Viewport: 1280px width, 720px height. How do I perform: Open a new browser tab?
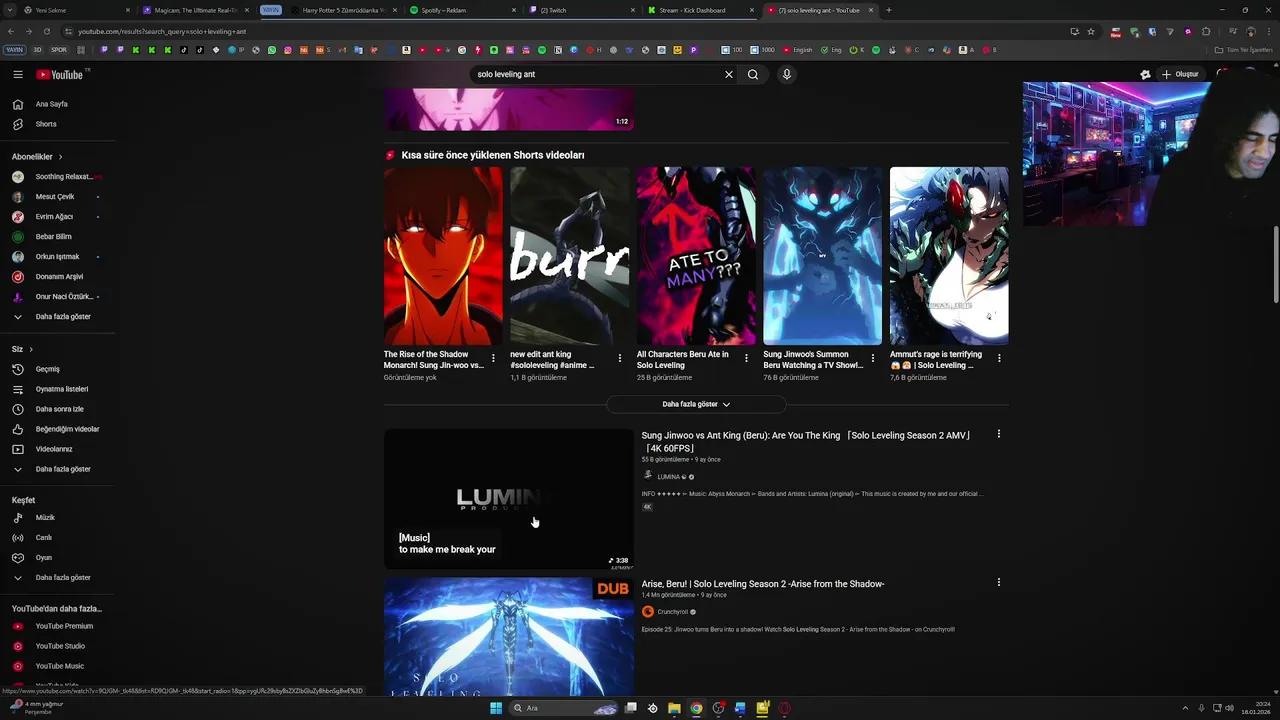coord(889,10)
